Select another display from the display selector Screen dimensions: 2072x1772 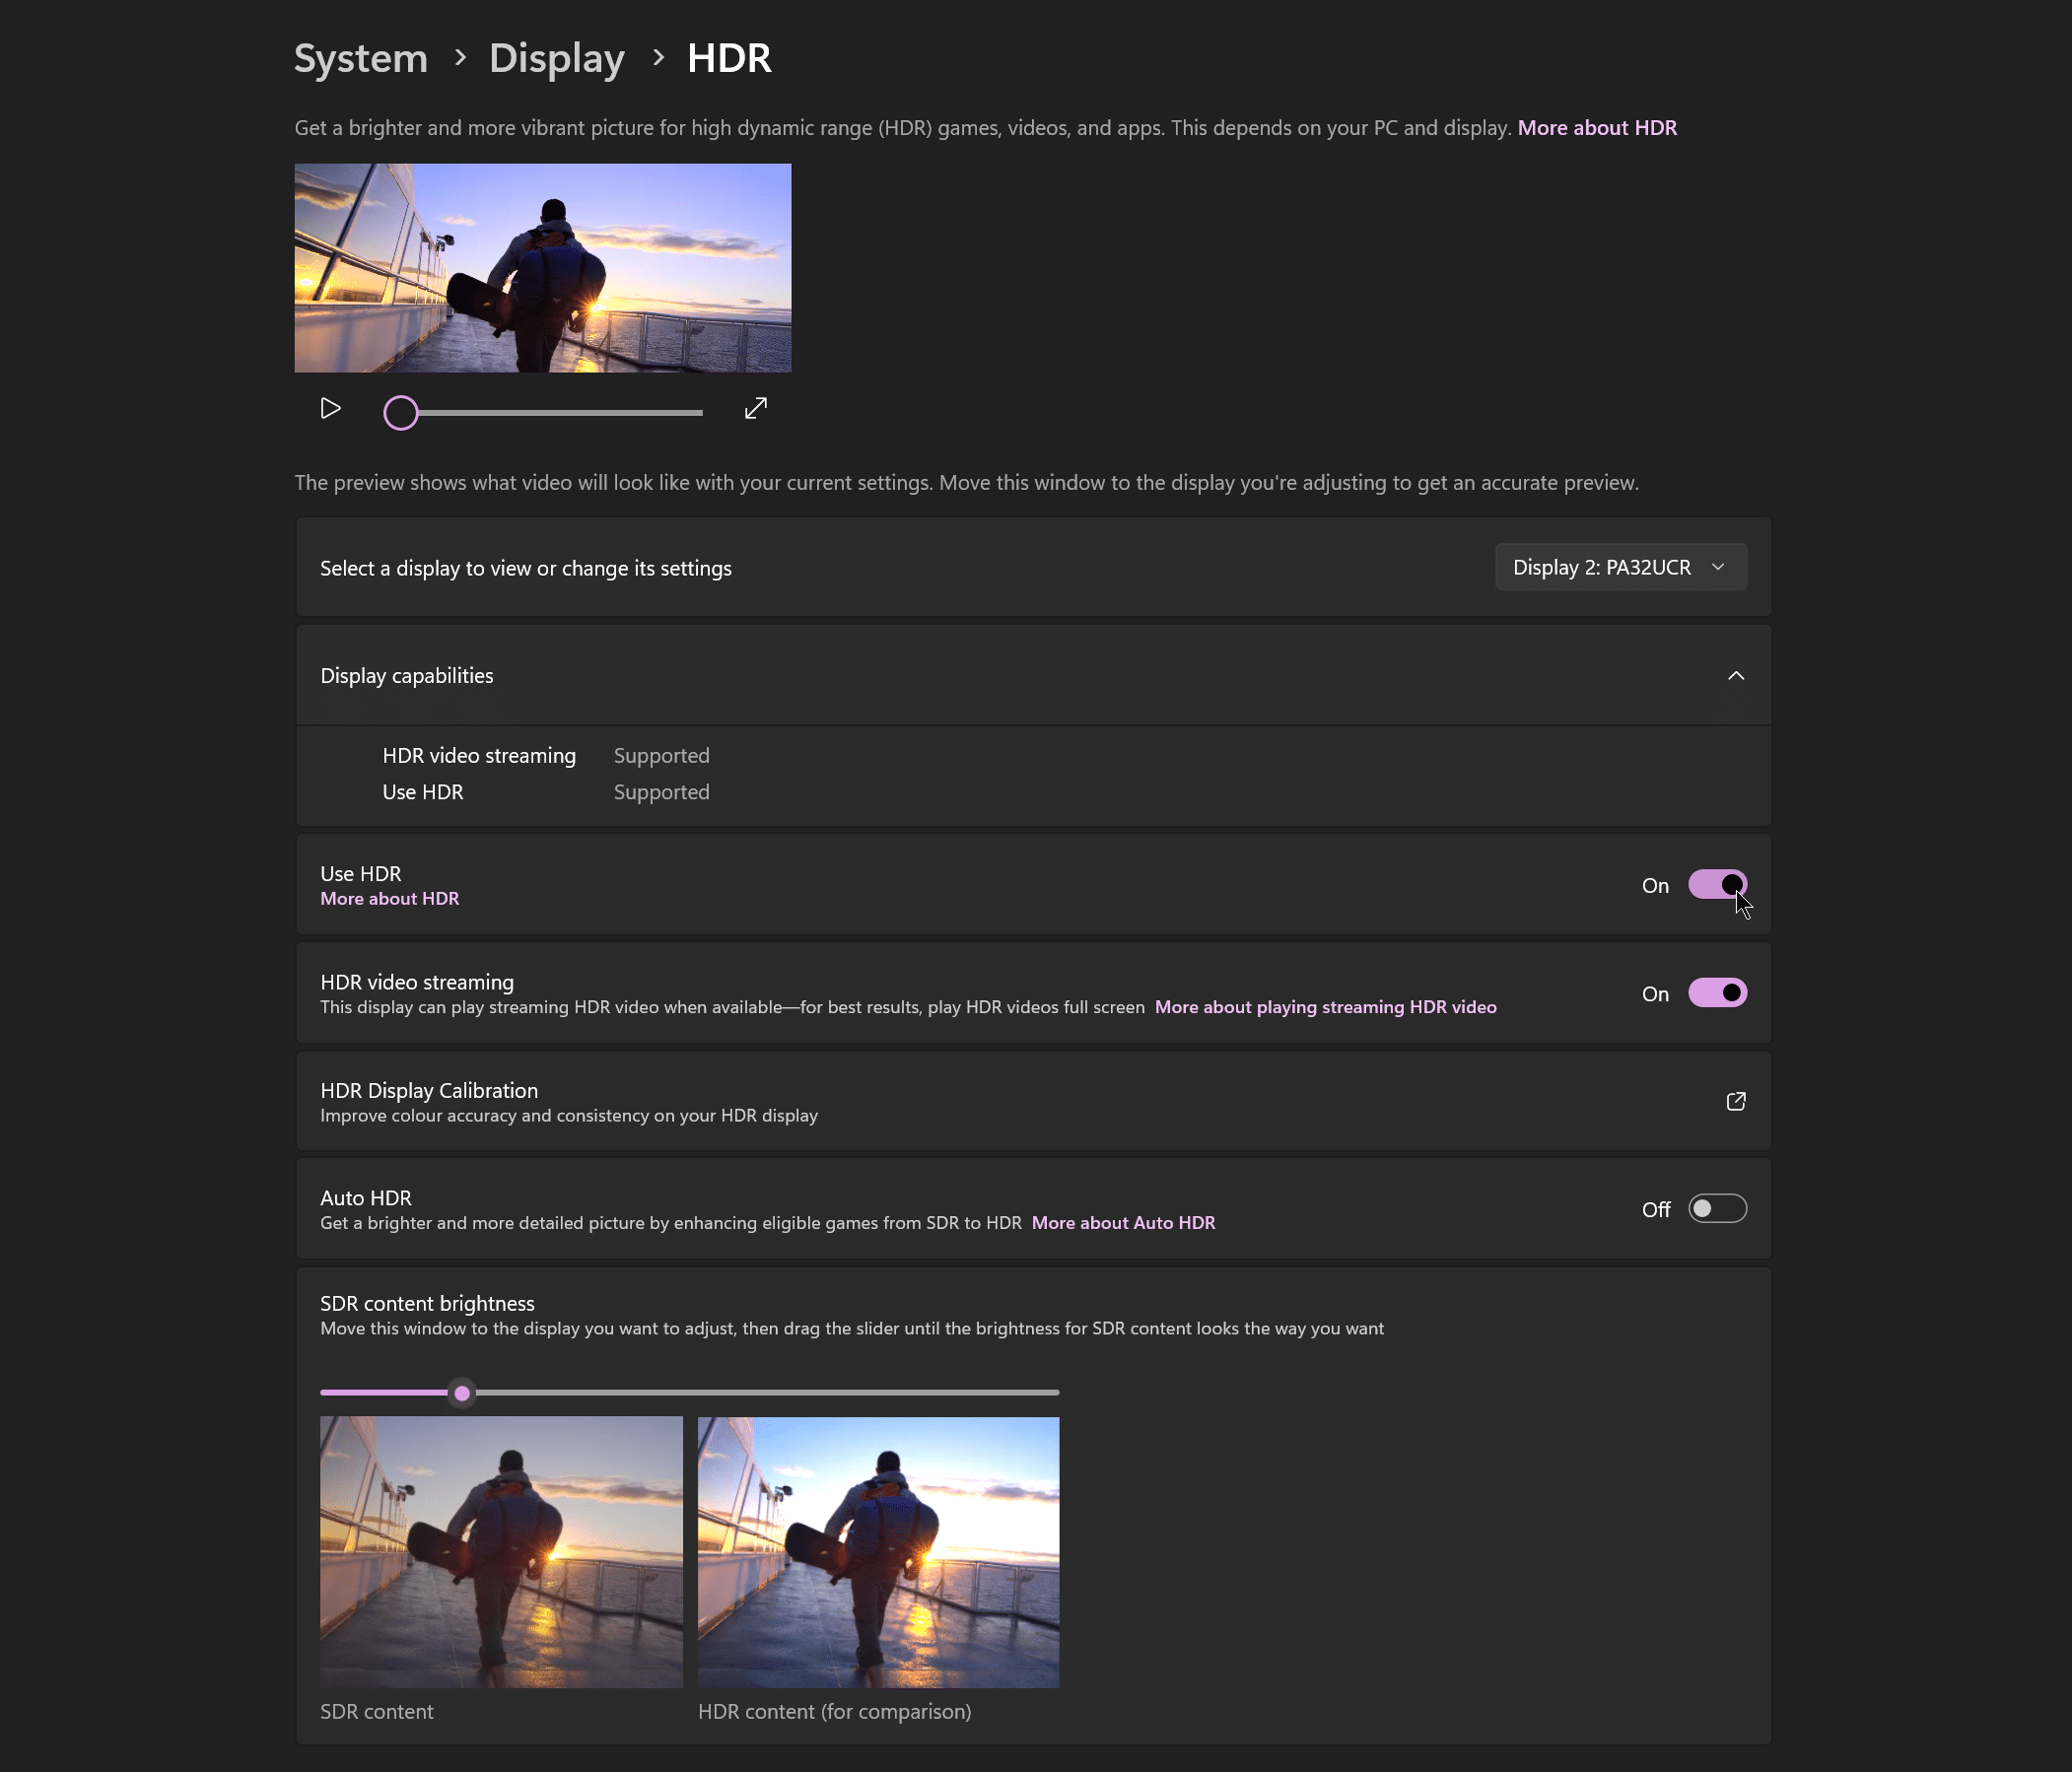(1620, 567)
